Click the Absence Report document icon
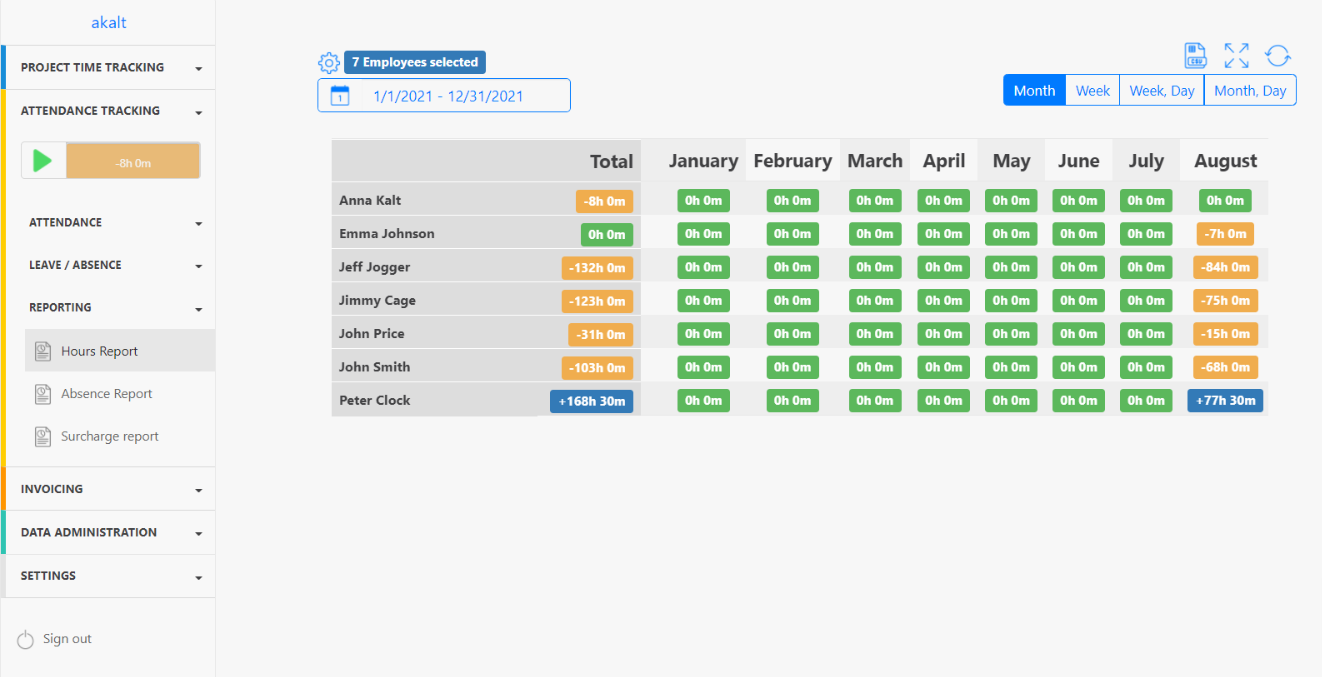Screen dimensions: 1322x677 pyautogui.click(x=43, y=394)
